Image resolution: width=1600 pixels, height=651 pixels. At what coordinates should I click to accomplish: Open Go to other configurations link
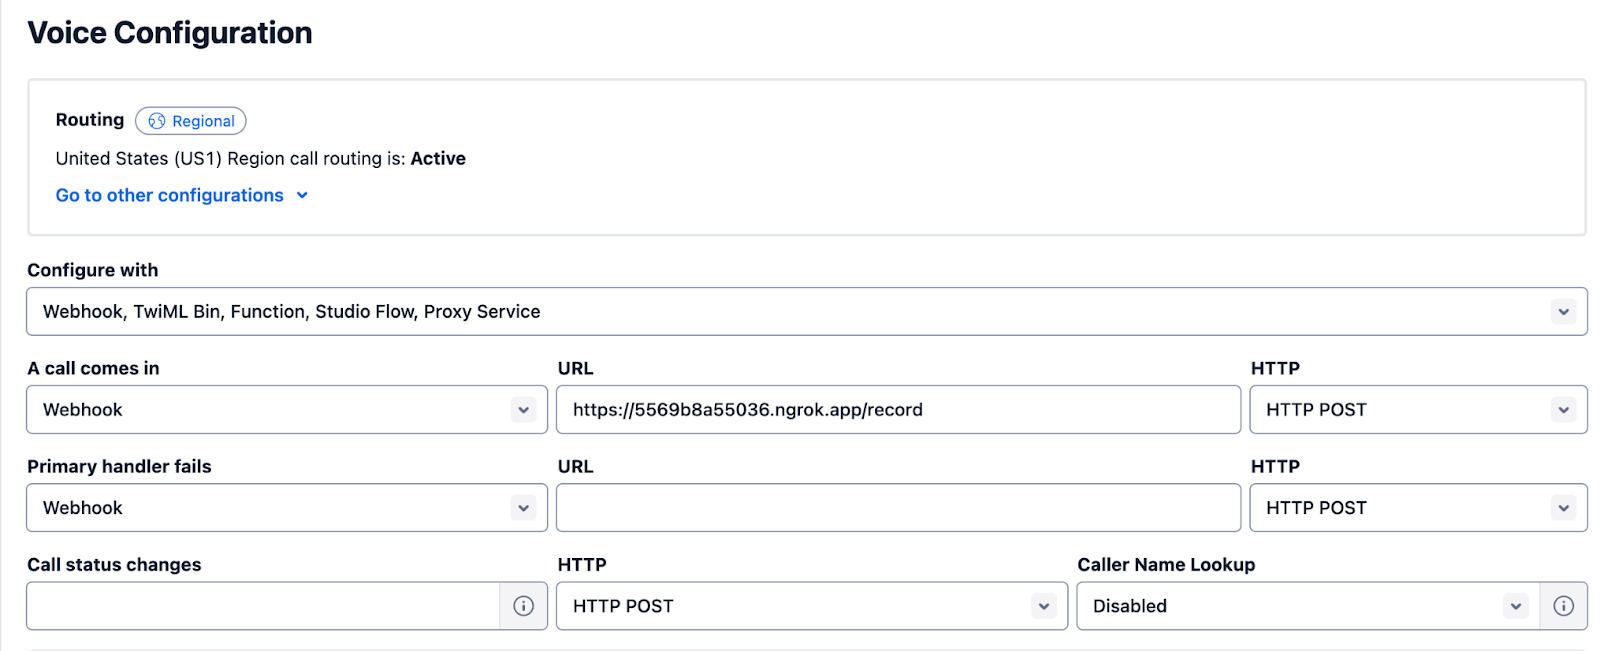coord(169,195)
